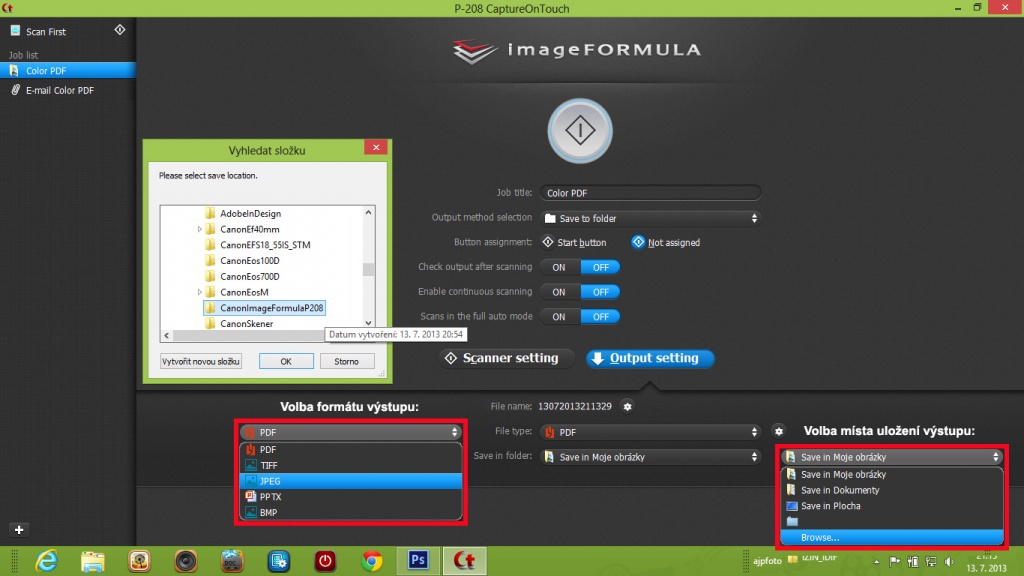Screen dimensions: 1024x576
Task: Click the CaptureOnTouch taskbar icon
Action: [x=464, y=561]
